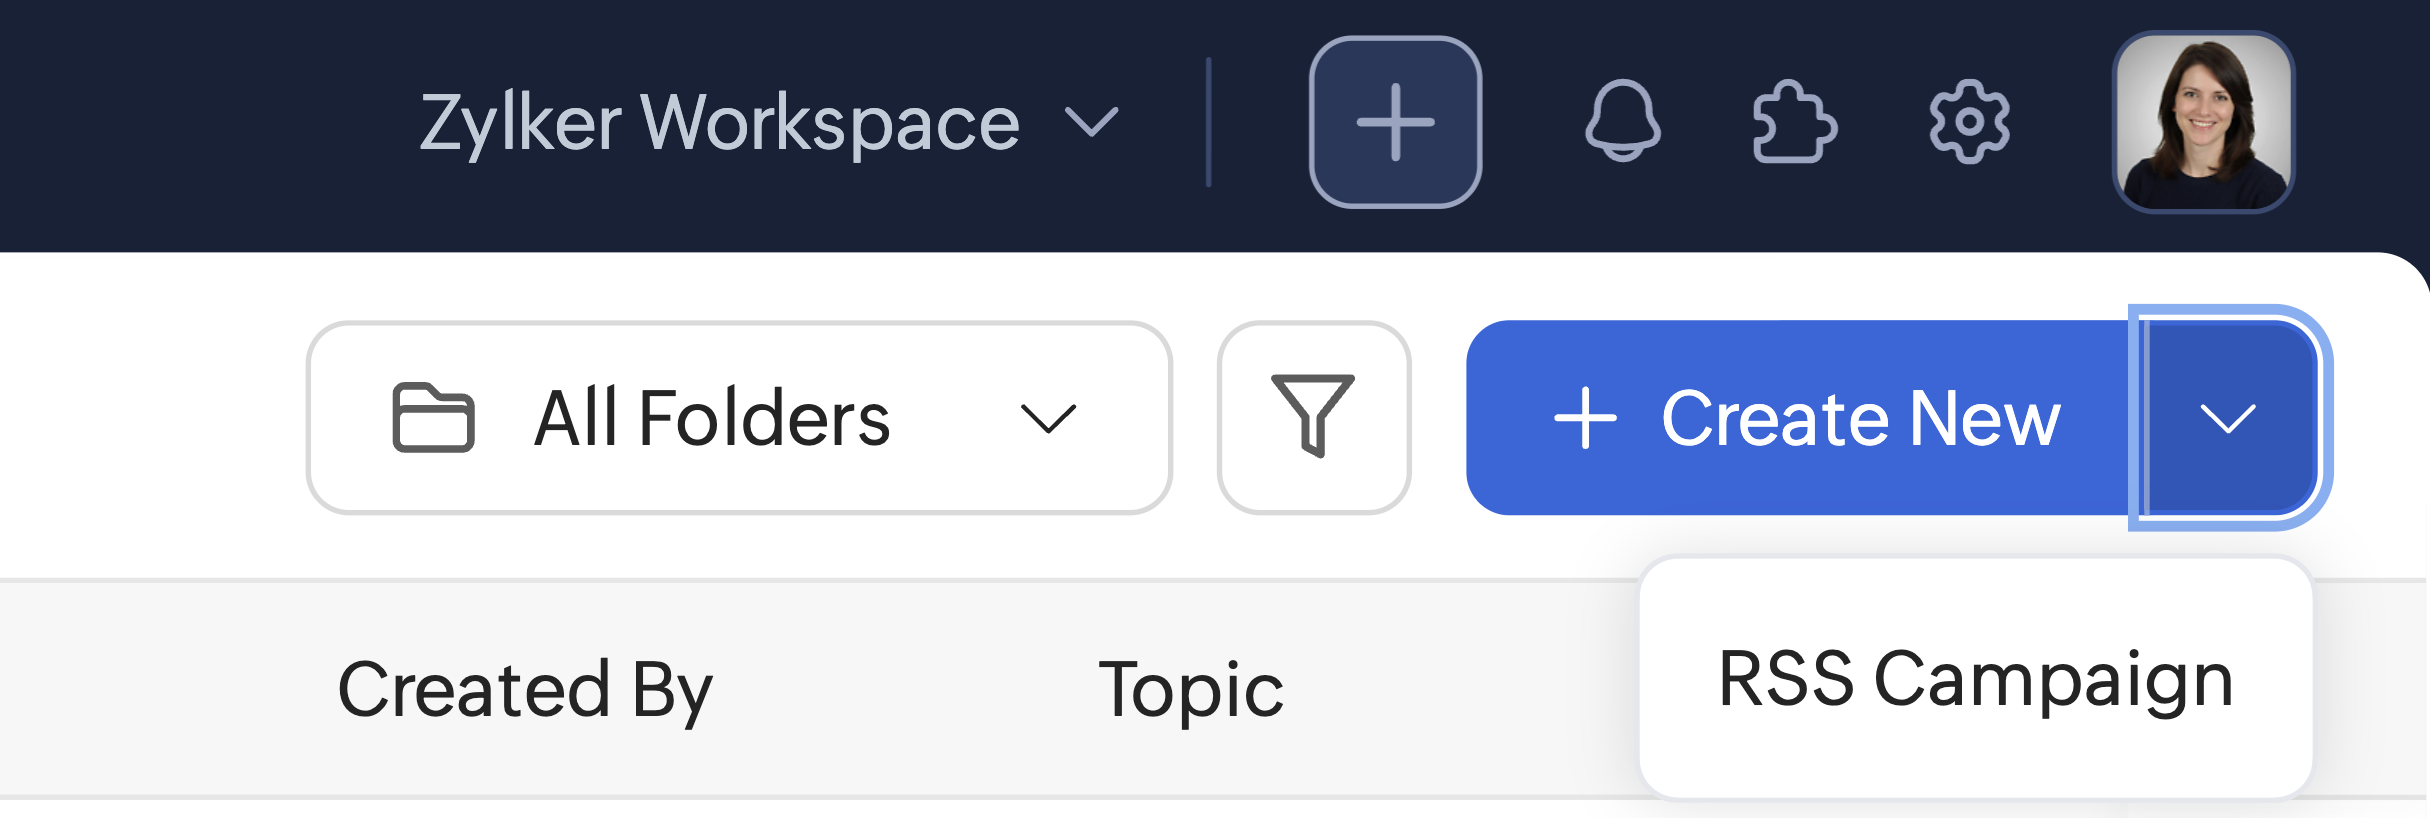Open the notifications bell
Viewport: 2430px width, 818px height.
coord(1622,121)
